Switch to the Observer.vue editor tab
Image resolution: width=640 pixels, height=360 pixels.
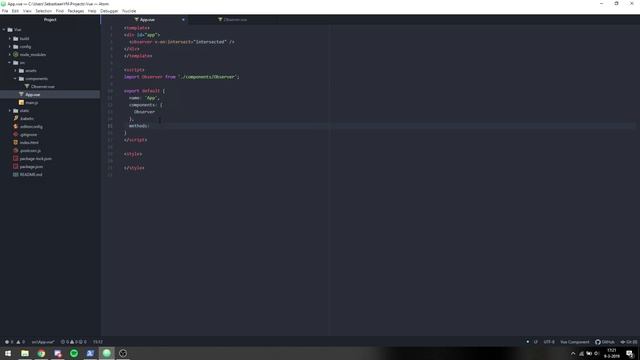point(232,20)
